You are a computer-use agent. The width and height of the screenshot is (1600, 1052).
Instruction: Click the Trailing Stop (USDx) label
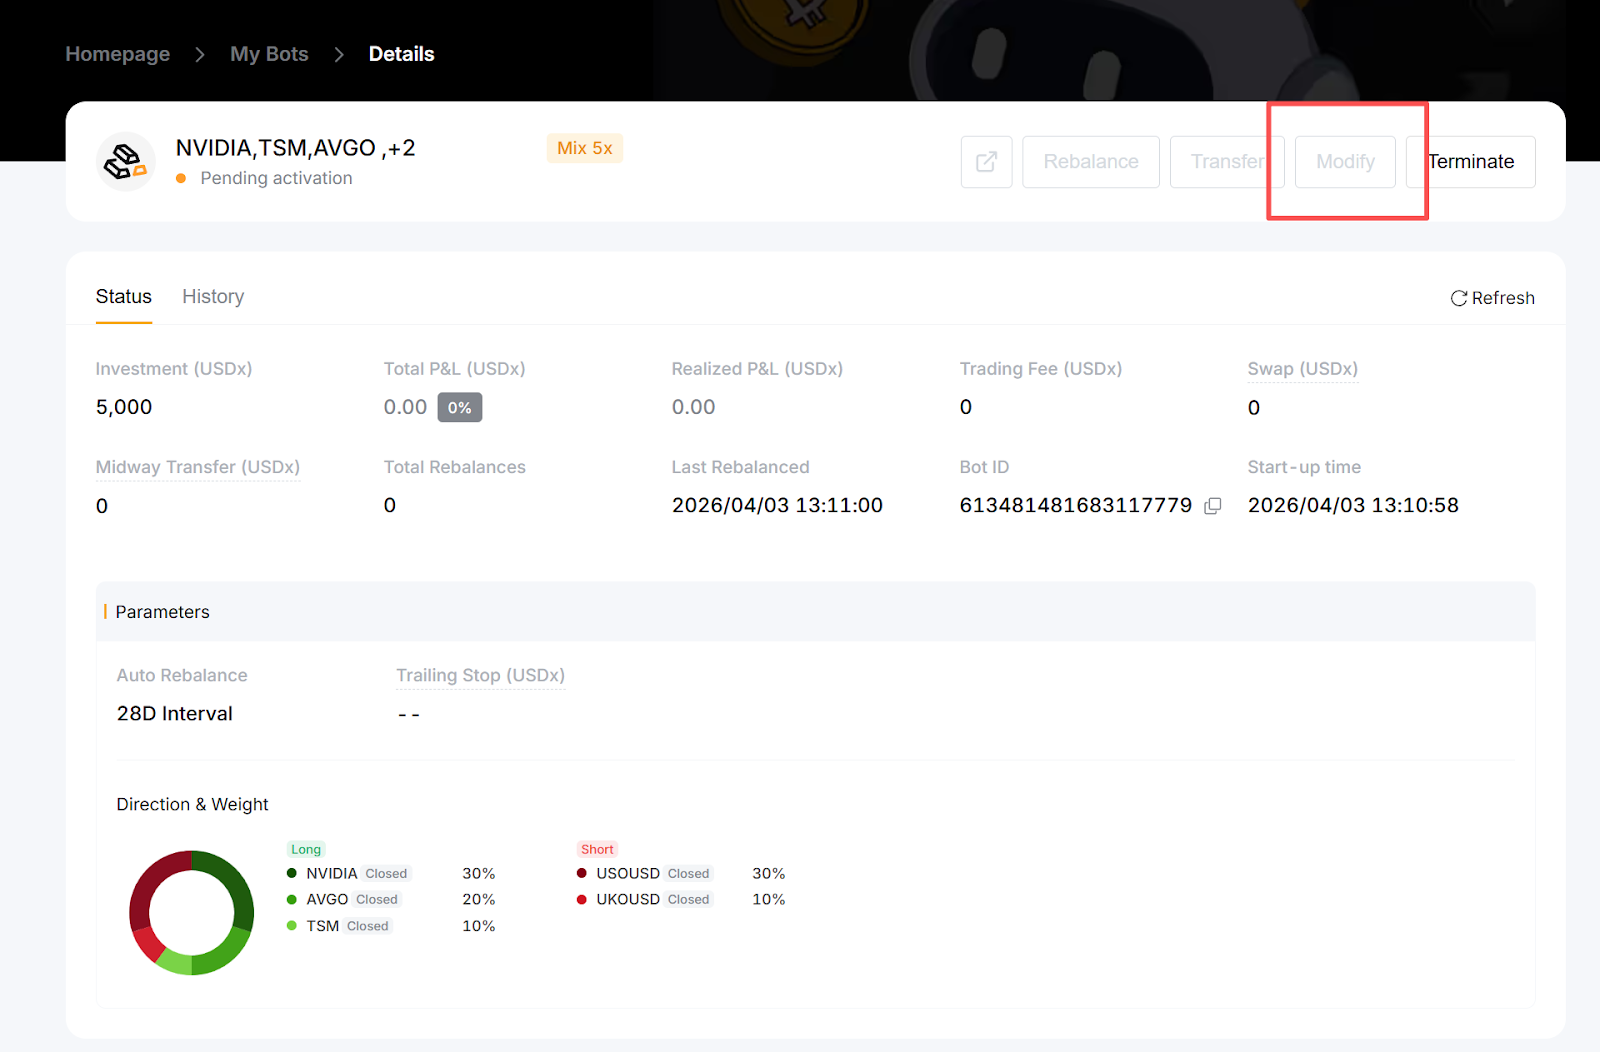point(480,676)
